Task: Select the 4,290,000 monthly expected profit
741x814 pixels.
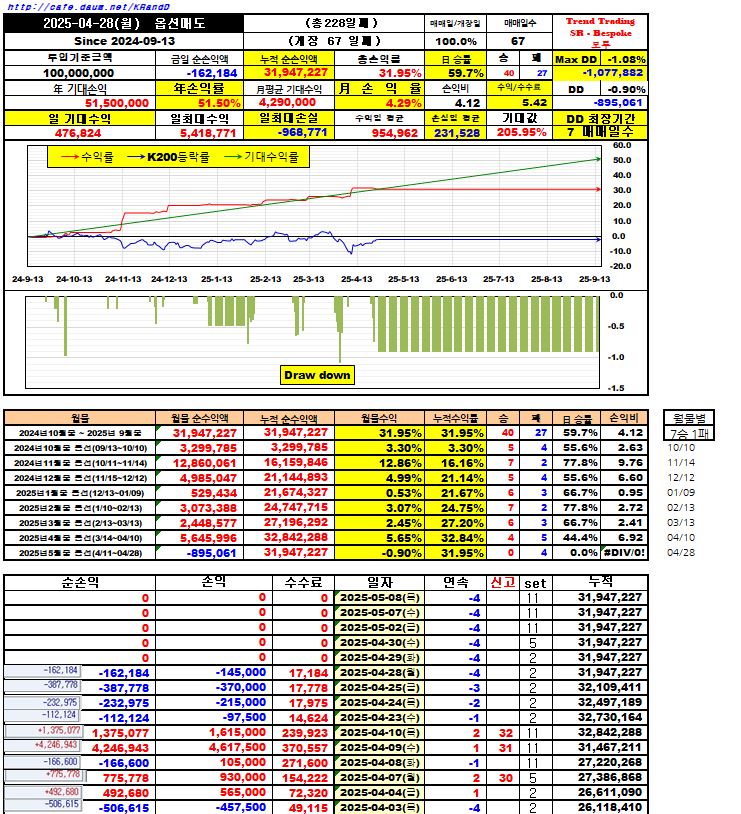Action: point(287,102)
